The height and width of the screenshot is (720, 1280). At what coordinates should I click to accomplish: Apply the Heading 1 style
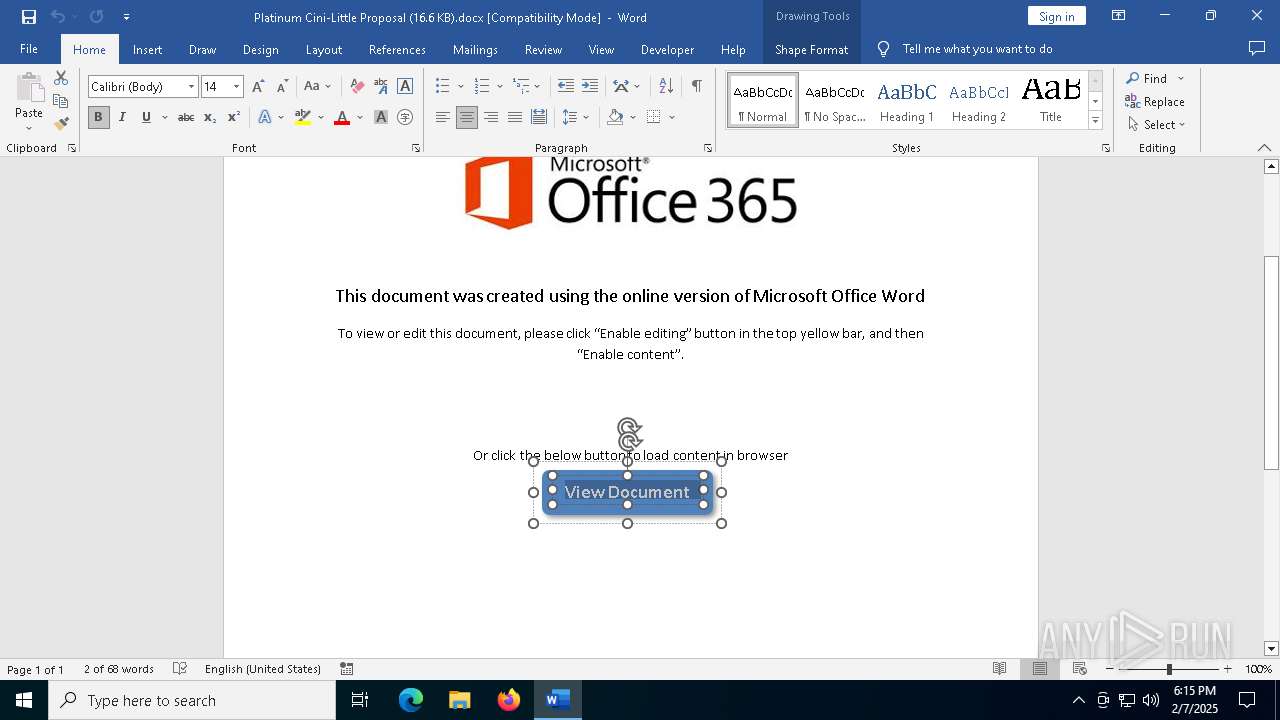click(906, 100)
